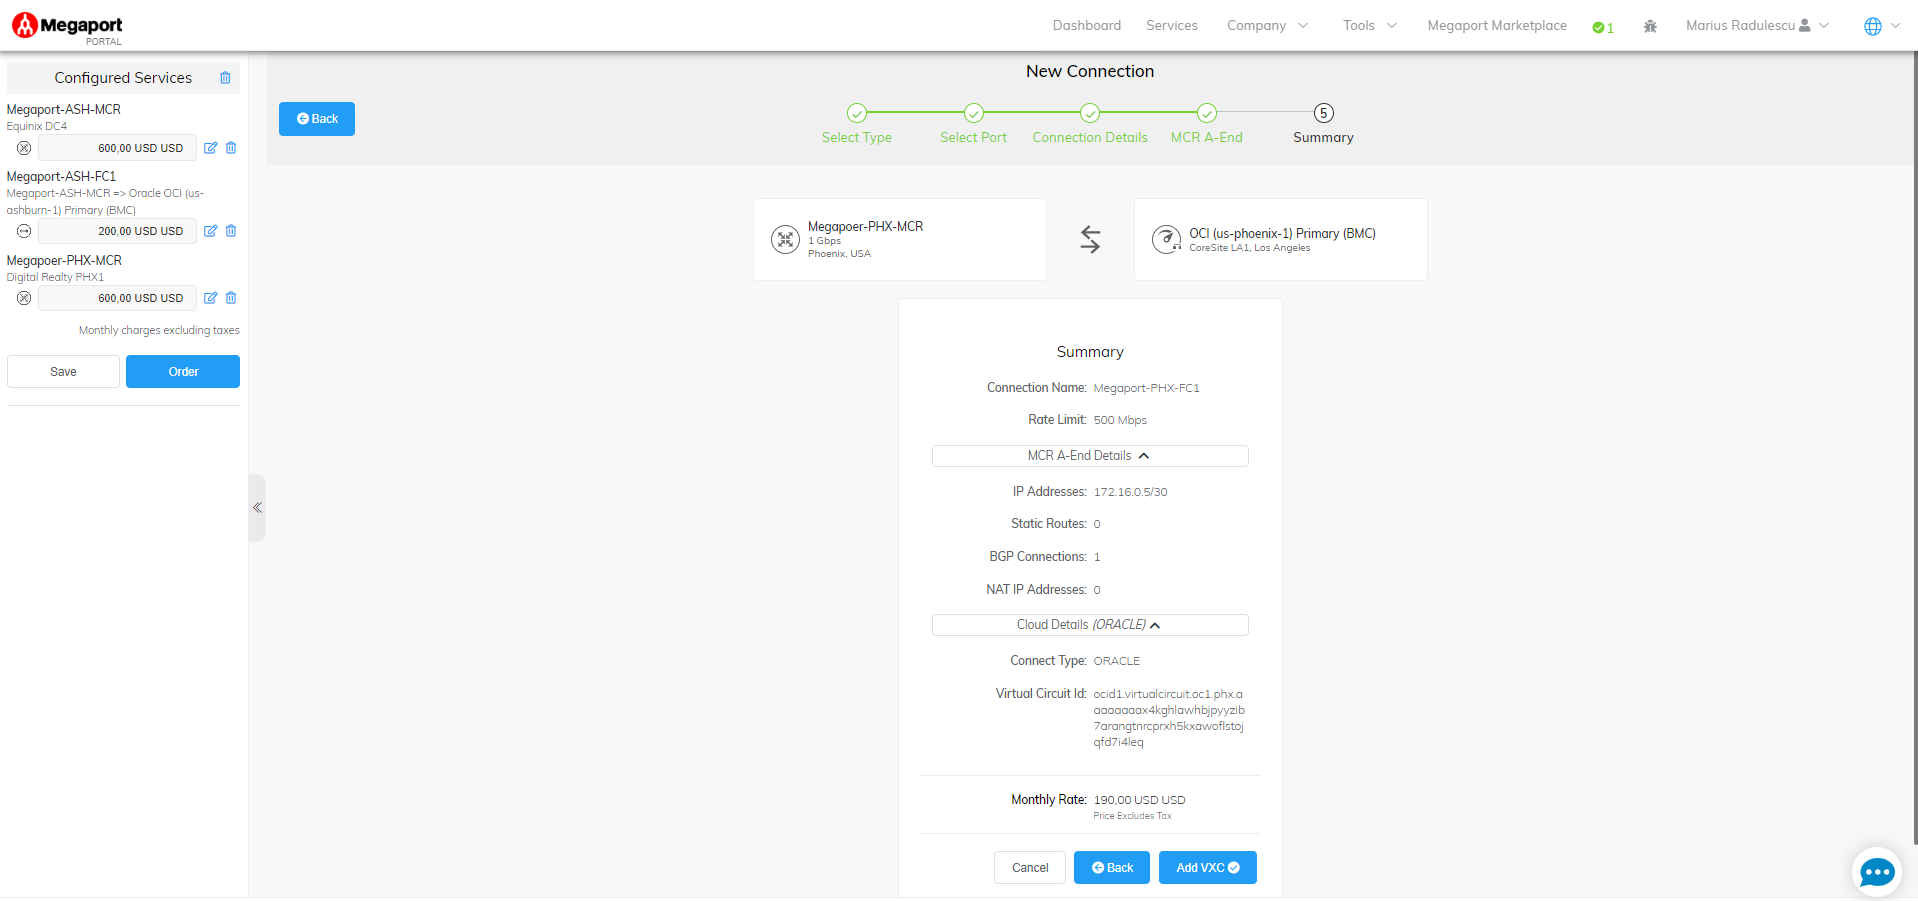Click the OCI (us-phoenix-1) Primary (BMC) card

click(1281, 239)
